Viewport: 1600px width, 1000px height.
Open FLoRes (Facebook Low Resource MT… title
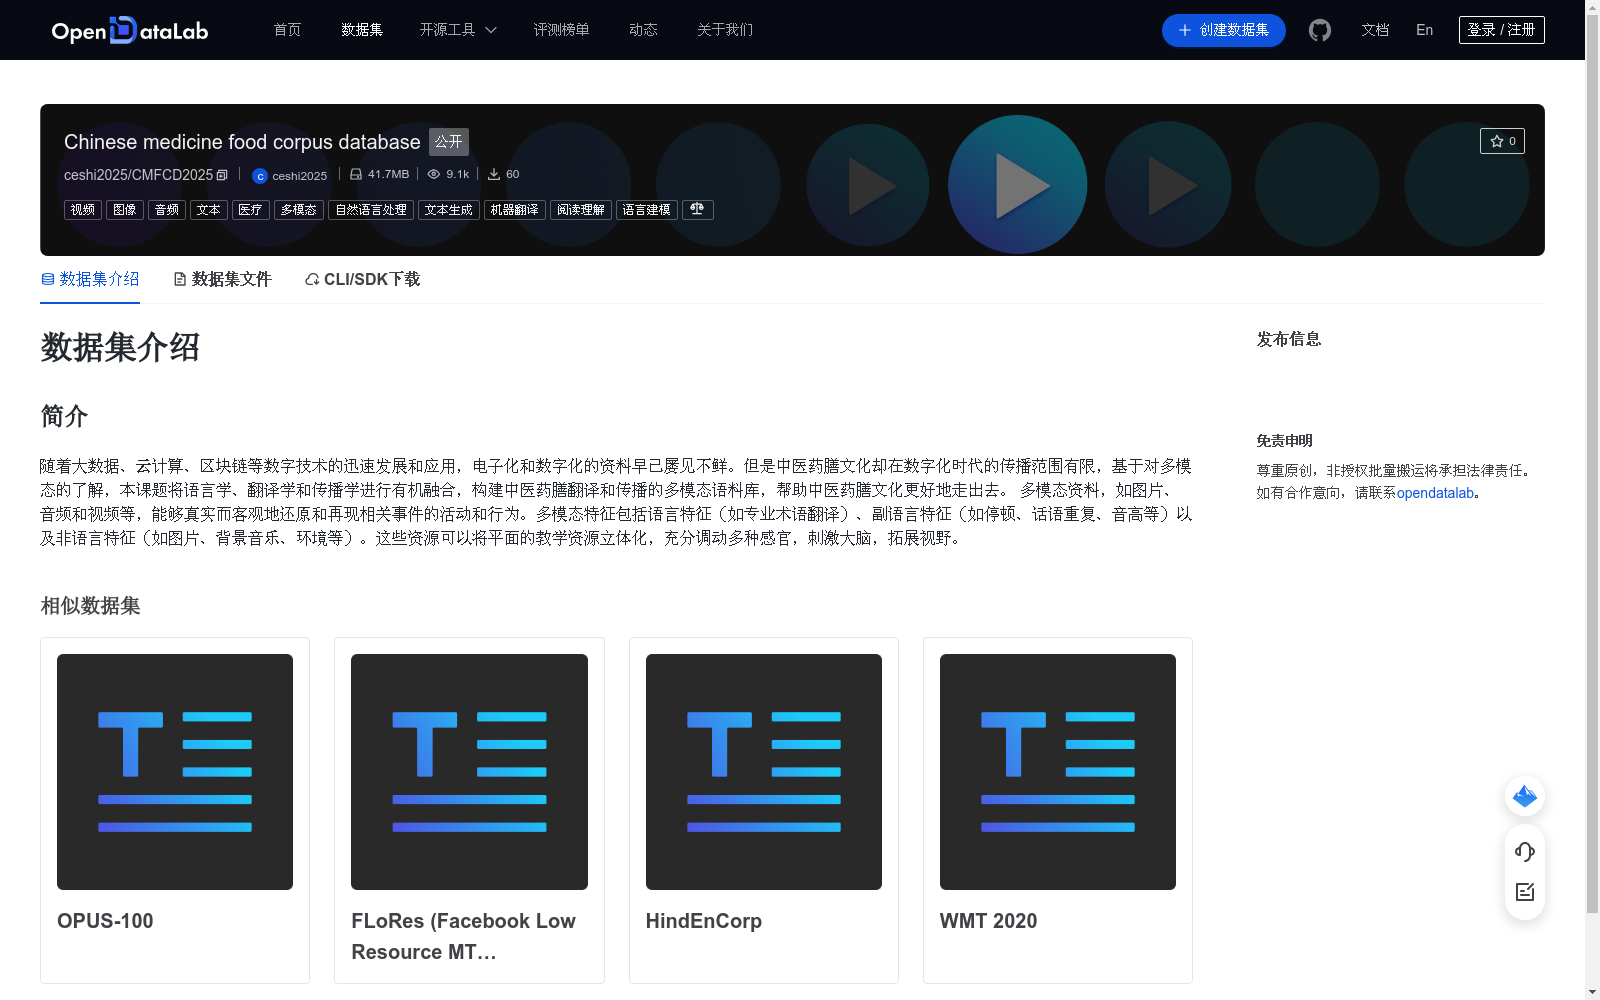point(464,936)
